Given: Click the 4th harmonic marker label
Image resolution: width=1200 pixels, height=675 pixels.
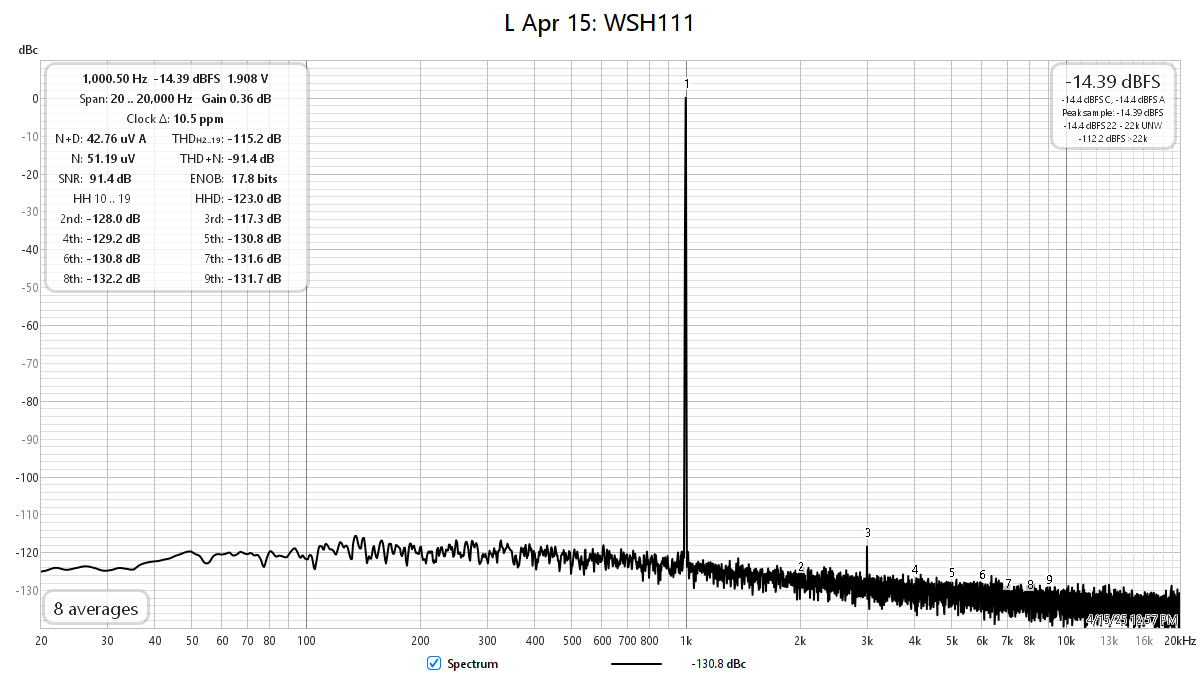Looking at the screenshot, I should pyautogui.click(x=915, y=570).
